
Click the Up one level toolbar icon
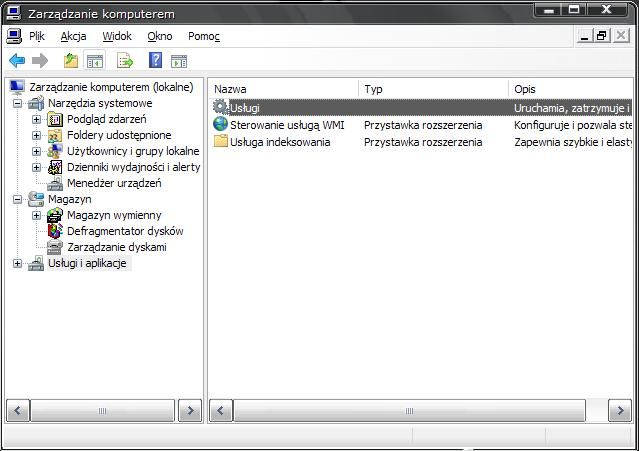(x=71, y=61)
